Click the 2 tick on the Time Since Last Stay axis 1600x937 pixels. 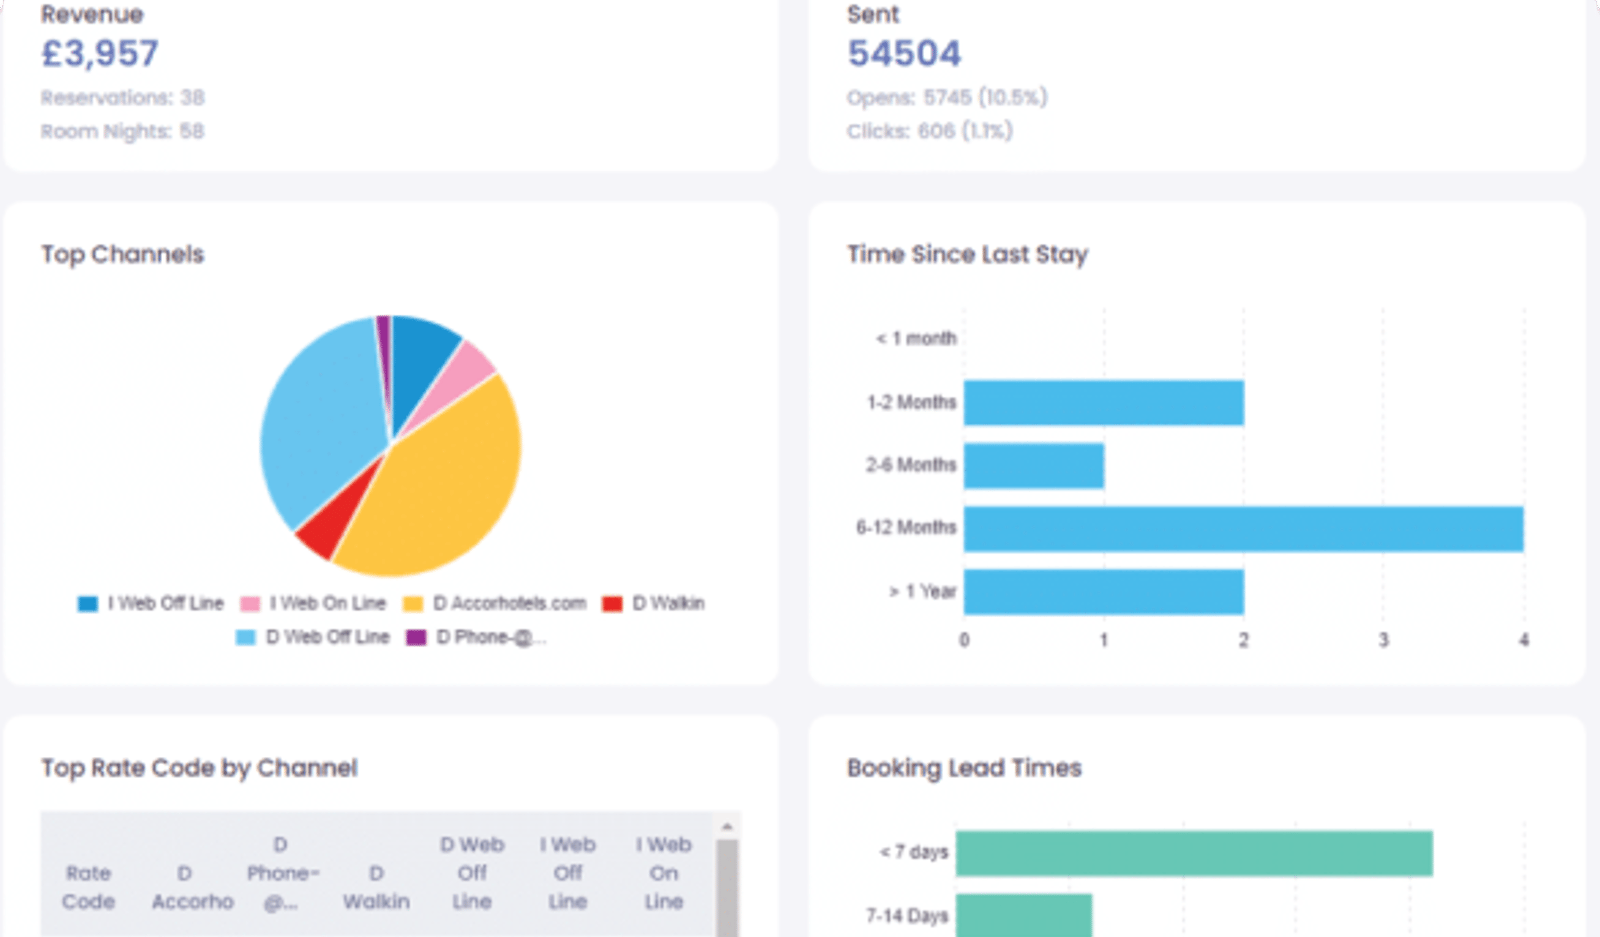[x=1244, y=640]
